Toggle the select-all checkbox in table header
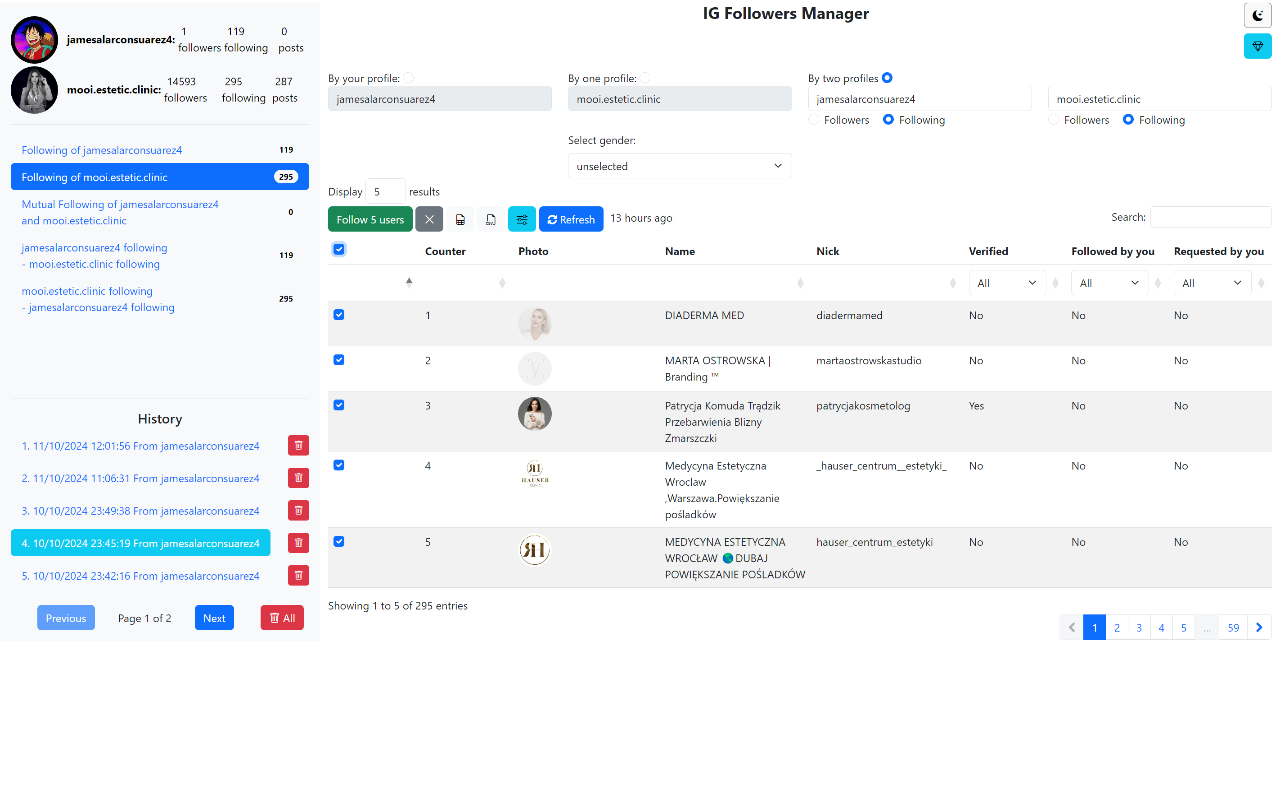 [339, 248]
